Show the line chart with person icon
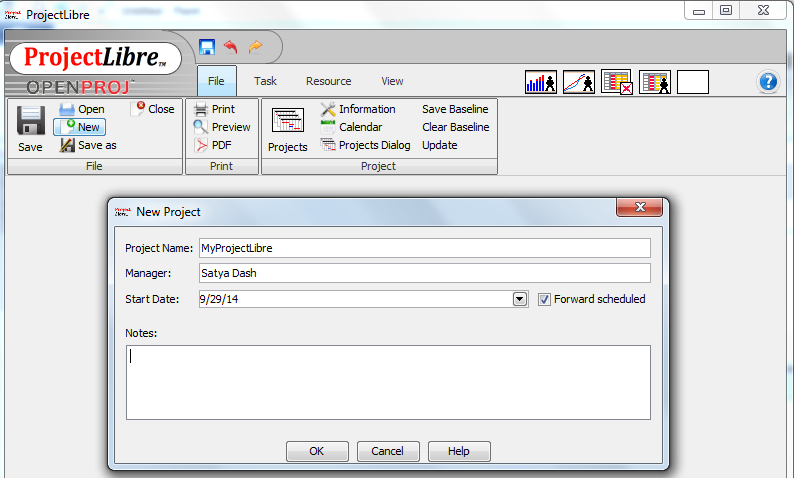 pyautogui.click(x=579, y=82)
